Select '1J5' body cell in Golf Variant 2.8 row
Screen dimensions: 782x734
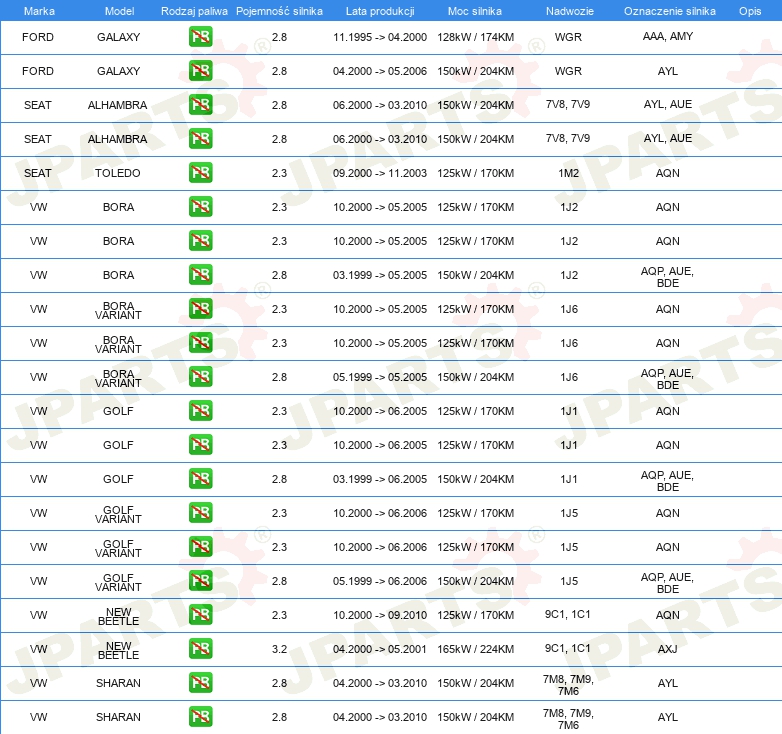point(569,581)
